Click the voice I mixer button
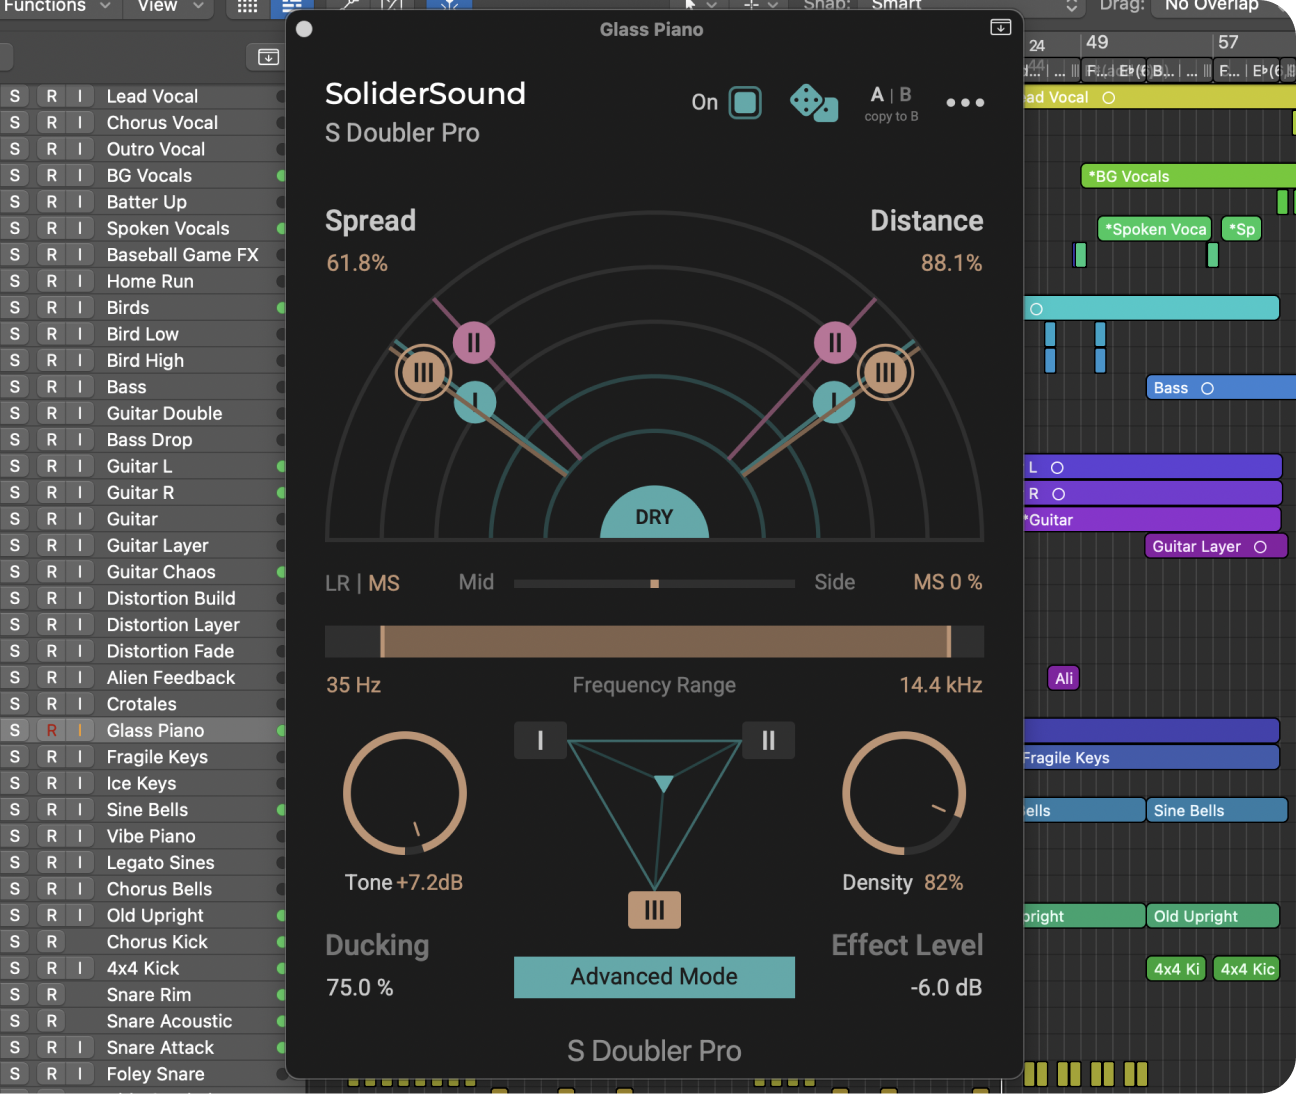 [540, 740]
